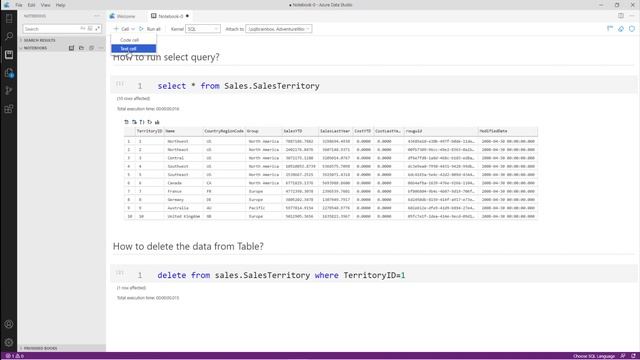Image resolution: width=640 pixels, height=360 pixels.
Task: Click the save as JSON icon above results grid
Action: (x=142, y=122)
